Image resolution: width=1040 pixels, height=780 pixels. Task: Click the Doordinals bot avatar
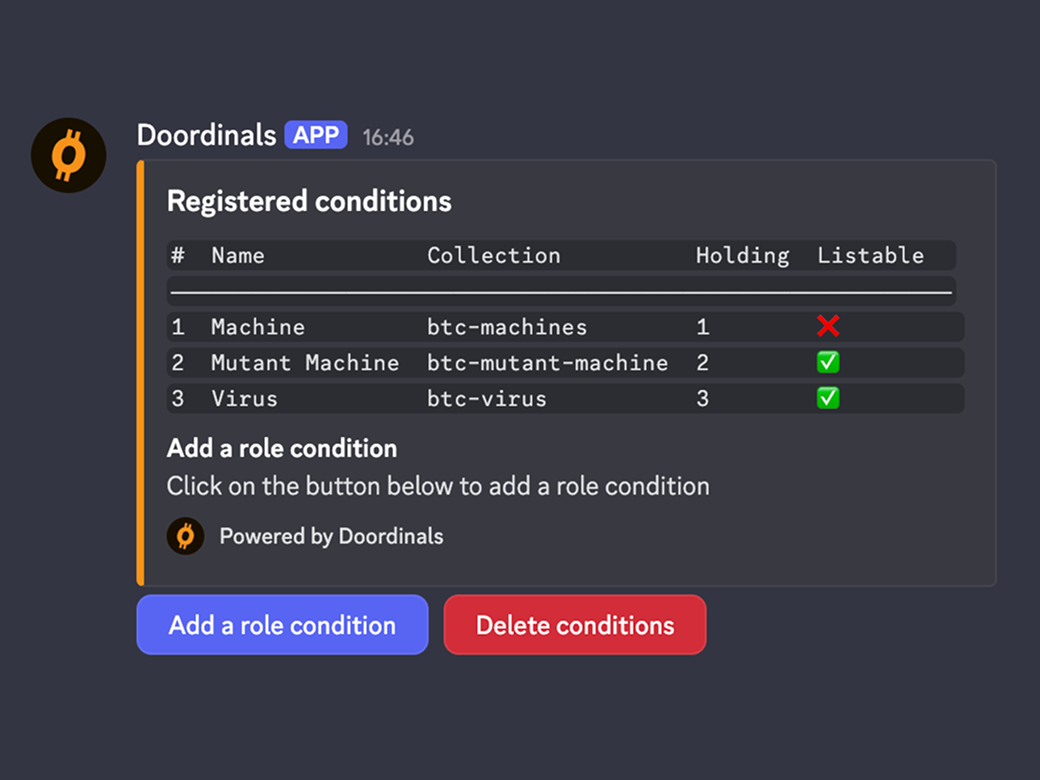(68, 155)
